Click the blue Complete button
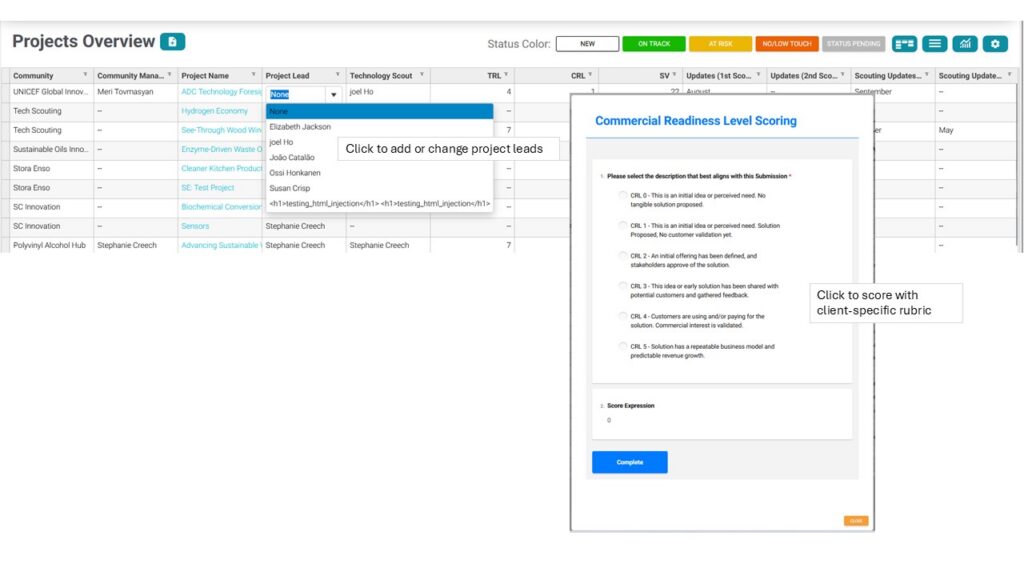1024x576 pixels. point(630,462)
